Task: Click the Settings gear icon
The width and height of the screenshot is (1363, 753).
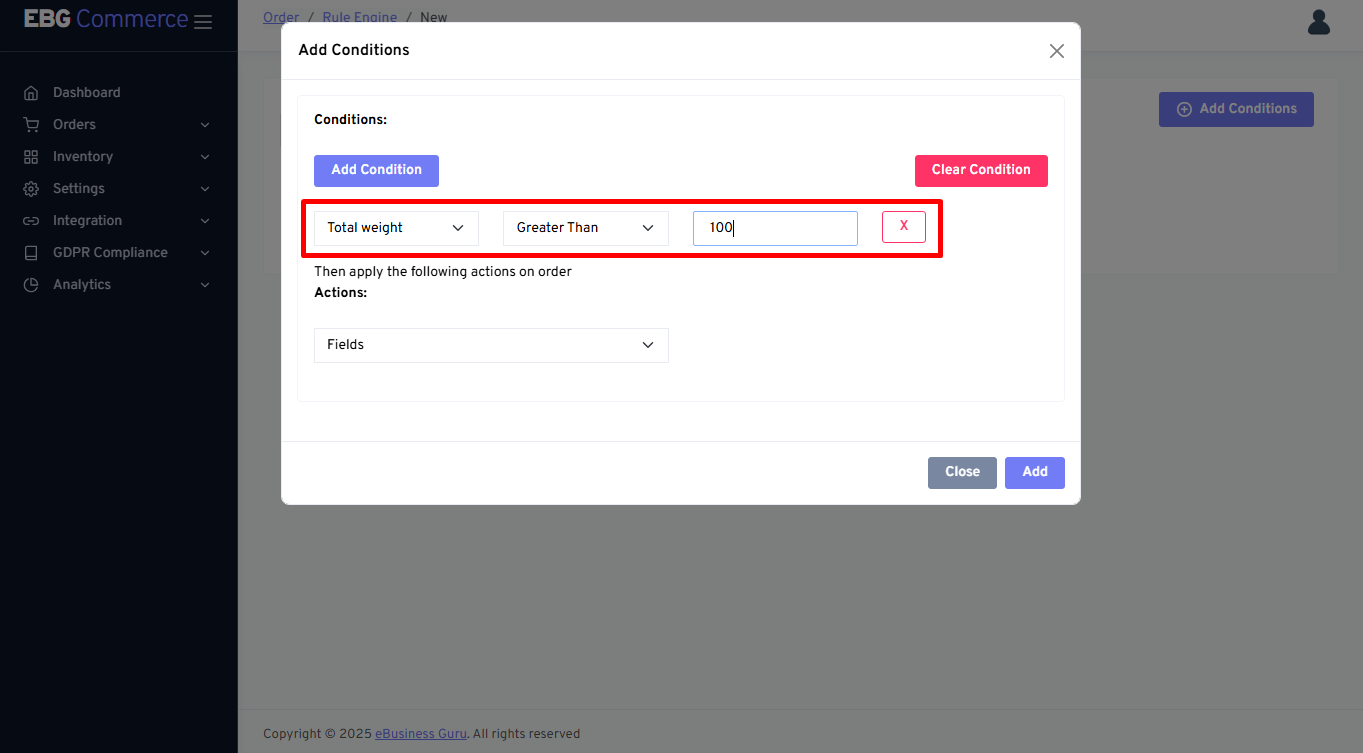Action: (31, 189)
